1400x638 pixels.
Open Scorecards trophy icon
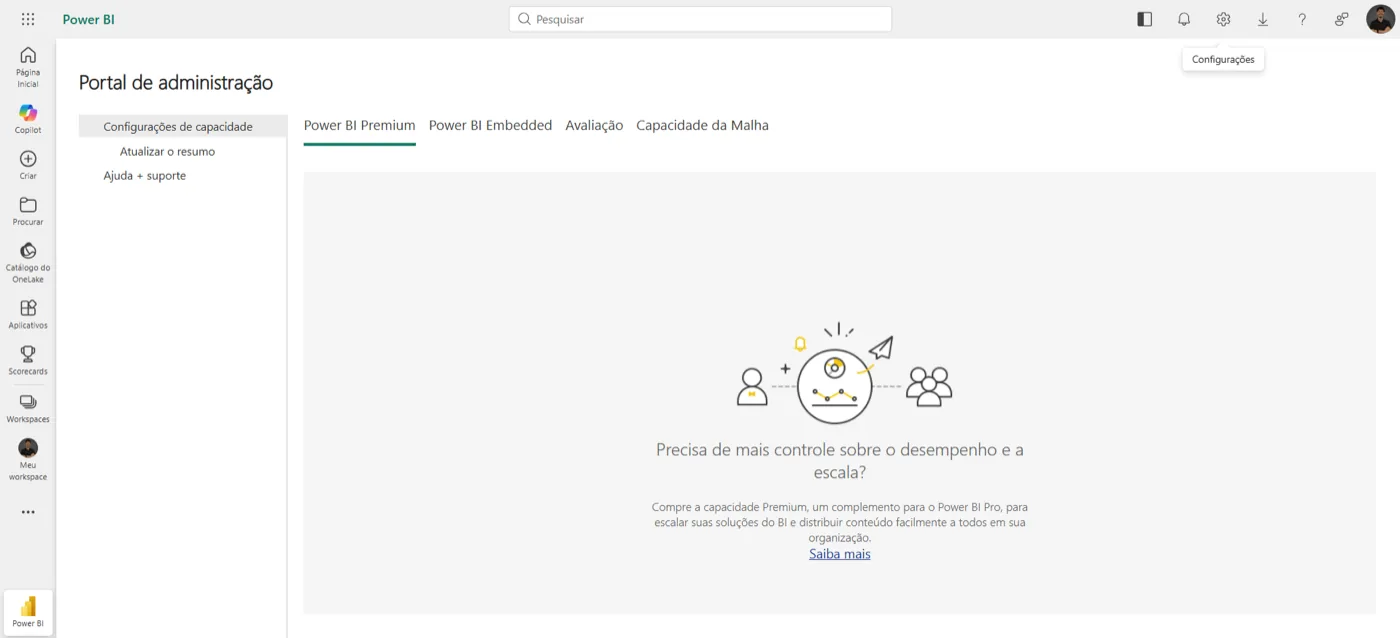click(28, 354)
